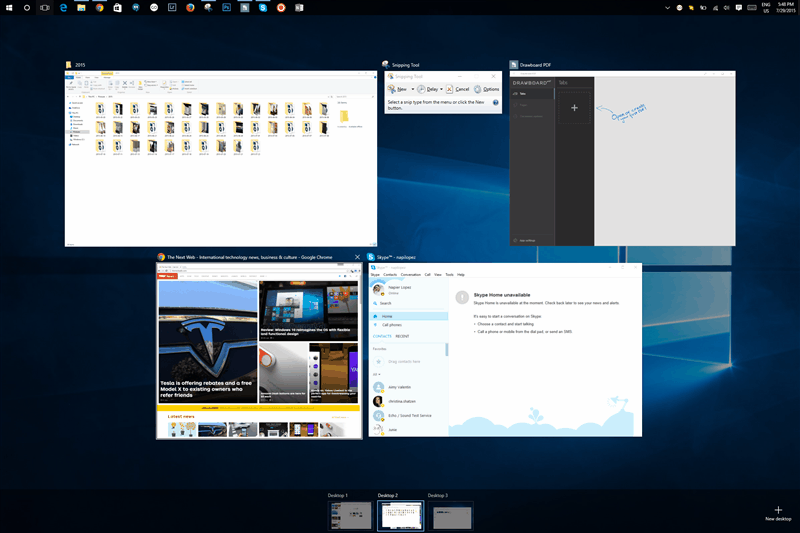Viewport: 800px width, 533px height.
Task: Click the clock showing 5:48 PM
Action: click(x=785, y=8)
